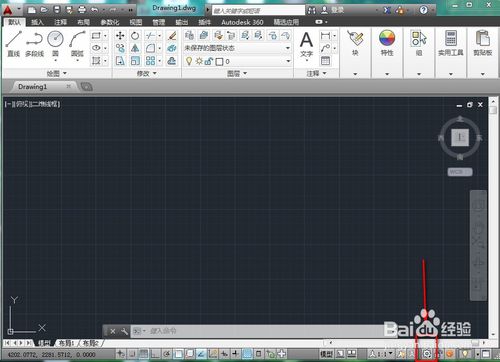This screenshot has width=500, height=362.
Task: Select the Rectangular Array tool
Action: point(150,61)
